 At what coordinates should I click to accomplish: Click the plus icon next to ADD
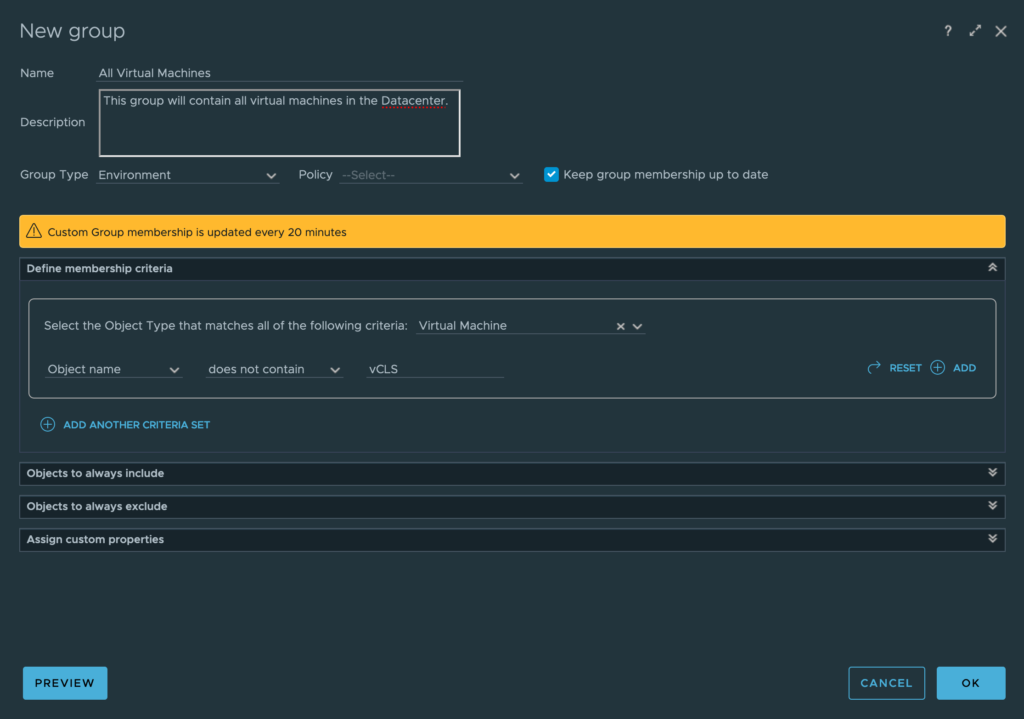(x=937, y=368)
